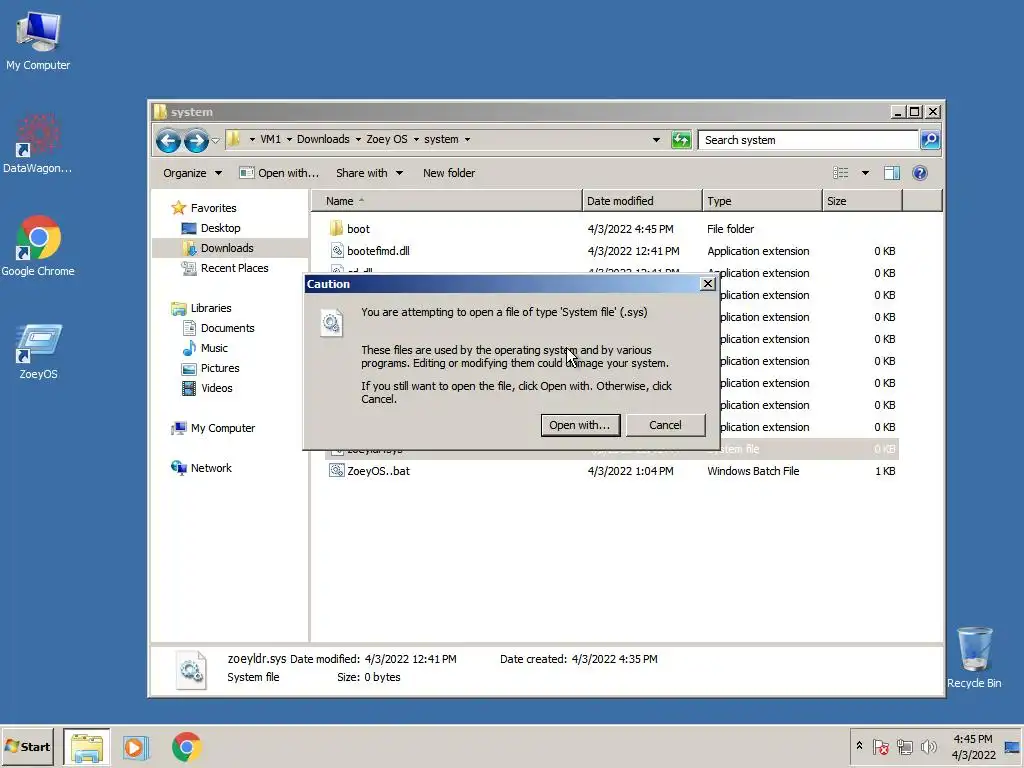The width and height of the screenshot is (1024, 768).
Task: Expand the Zoey OS breadcrumb arrow
Action: coord(416,140)
